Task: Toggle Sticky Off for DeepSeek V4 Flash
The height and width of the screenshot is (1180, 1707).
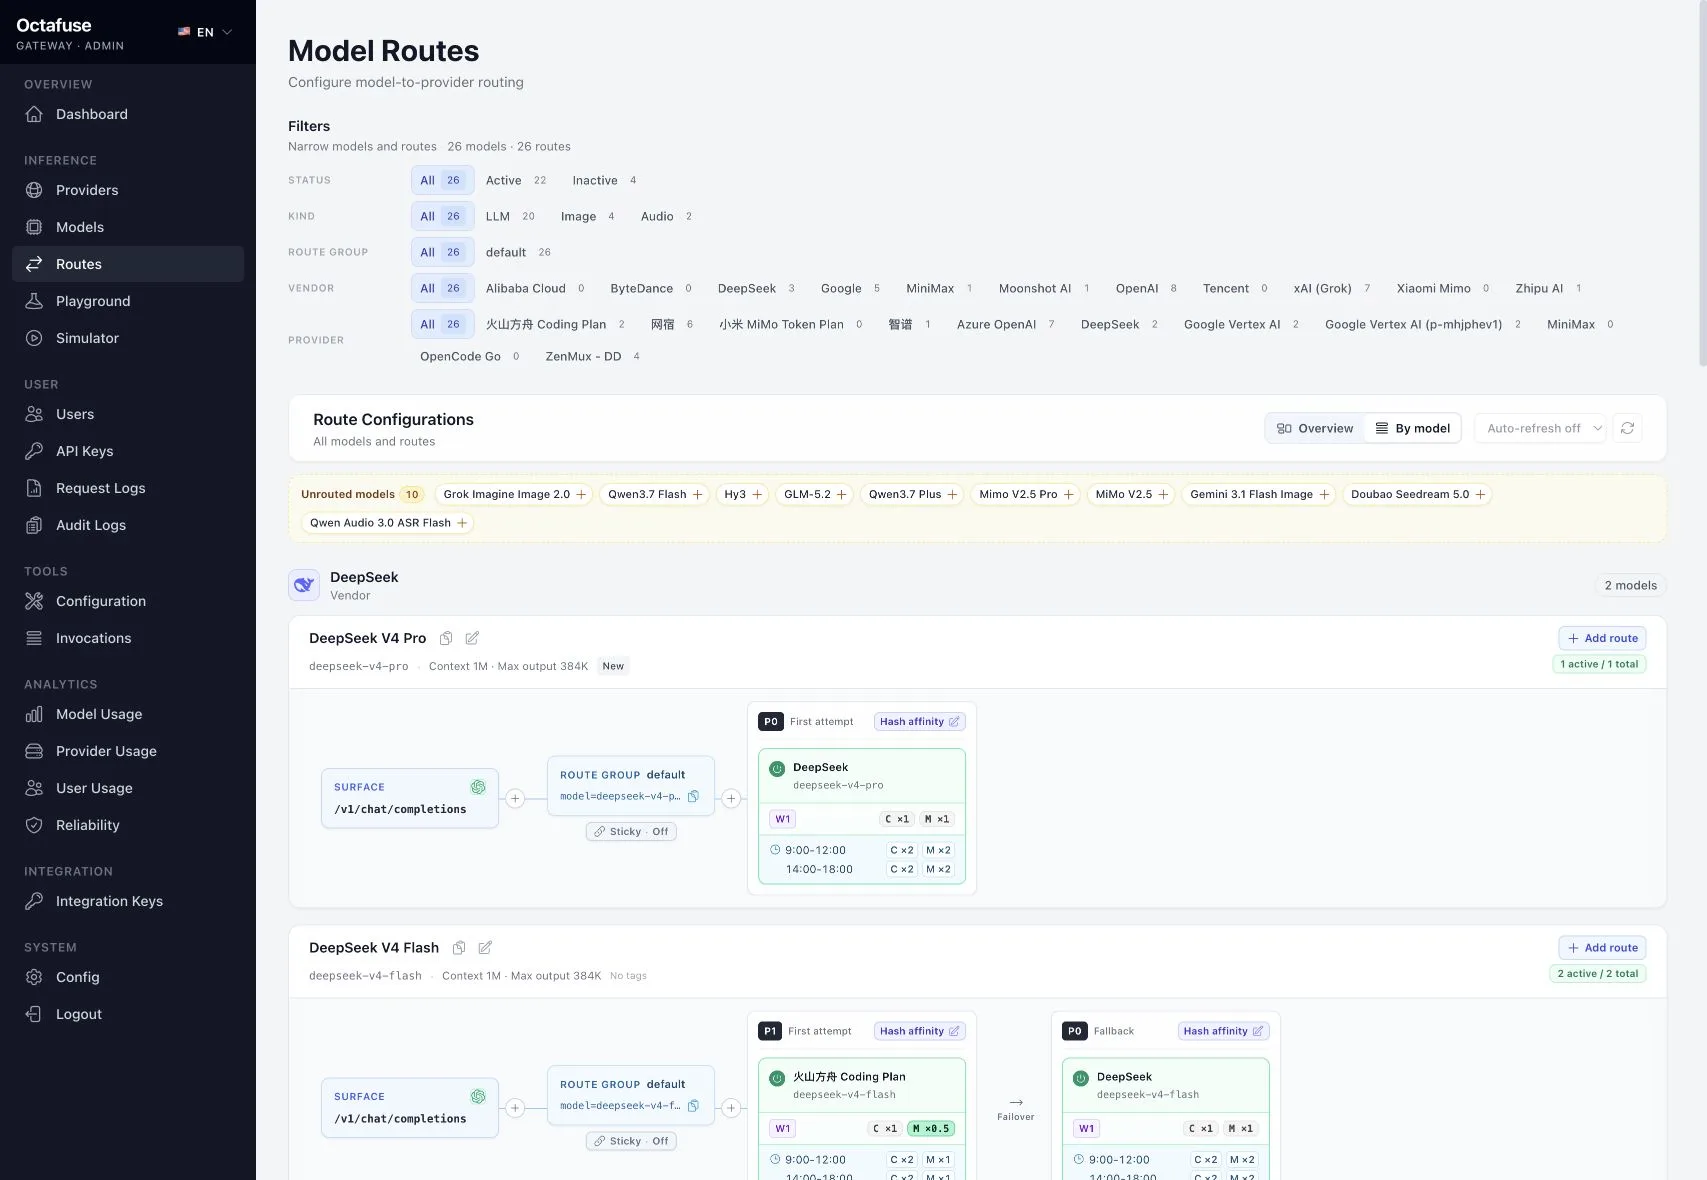Action: point(631,1141)
